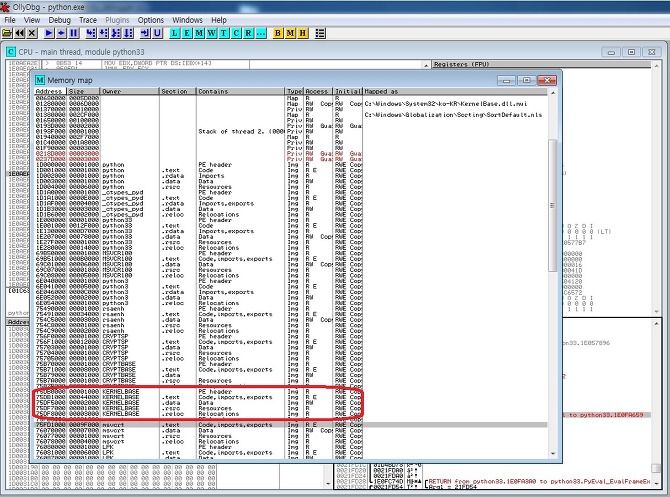The image size is (670, 497).
Task: Click the Close program X toolbar icon
Action: (x=32, y=33)
